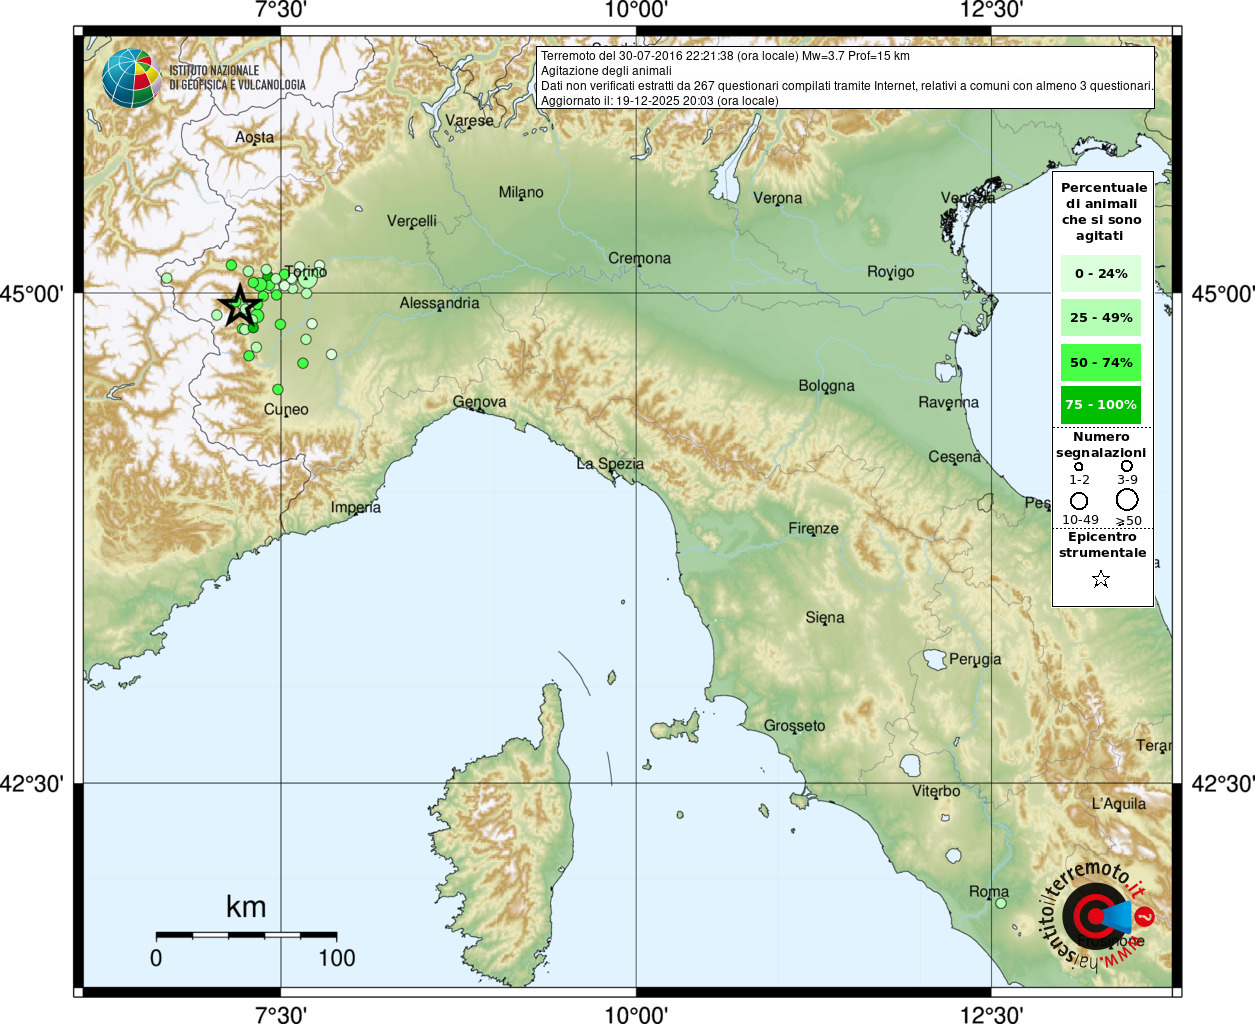Select the 50 - 74% legend swatch
1255x1024 pixels.
[x=1101, y=362]
